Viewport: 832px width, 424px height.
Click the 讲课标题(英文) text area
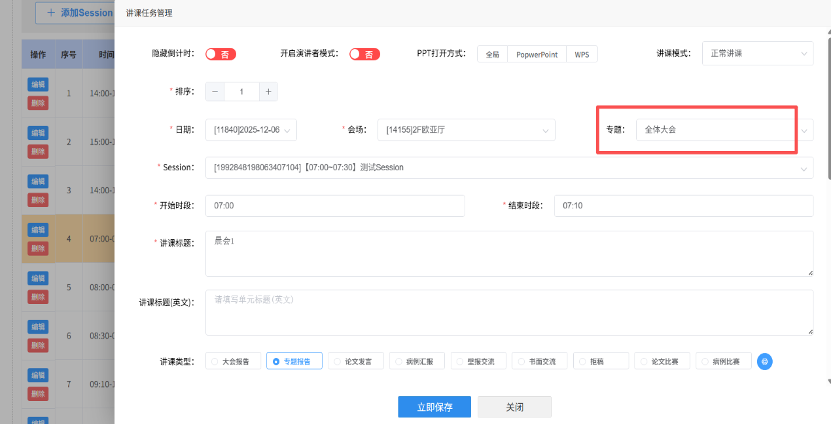(x=508, y=313)
